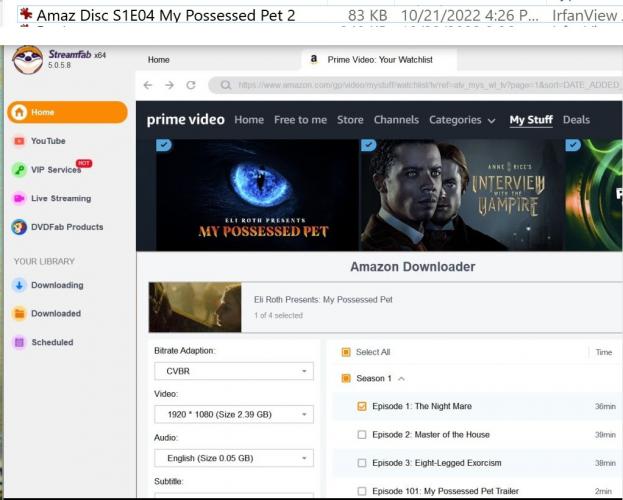Open Live Streaming in sidebar

(x=52, y=198)
